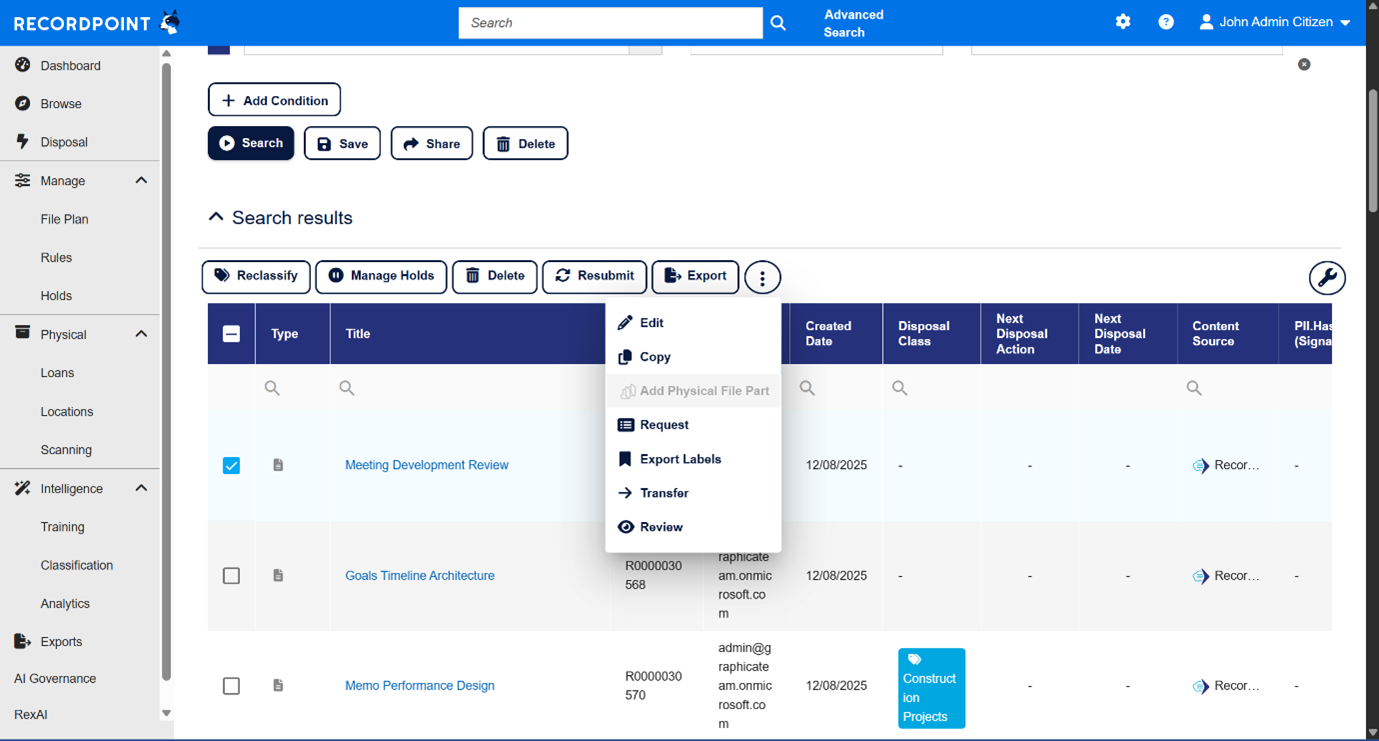This screenshot has width=1379, height=741.
Task: Remove condition with the small x icon
Action: (1304, 64)
